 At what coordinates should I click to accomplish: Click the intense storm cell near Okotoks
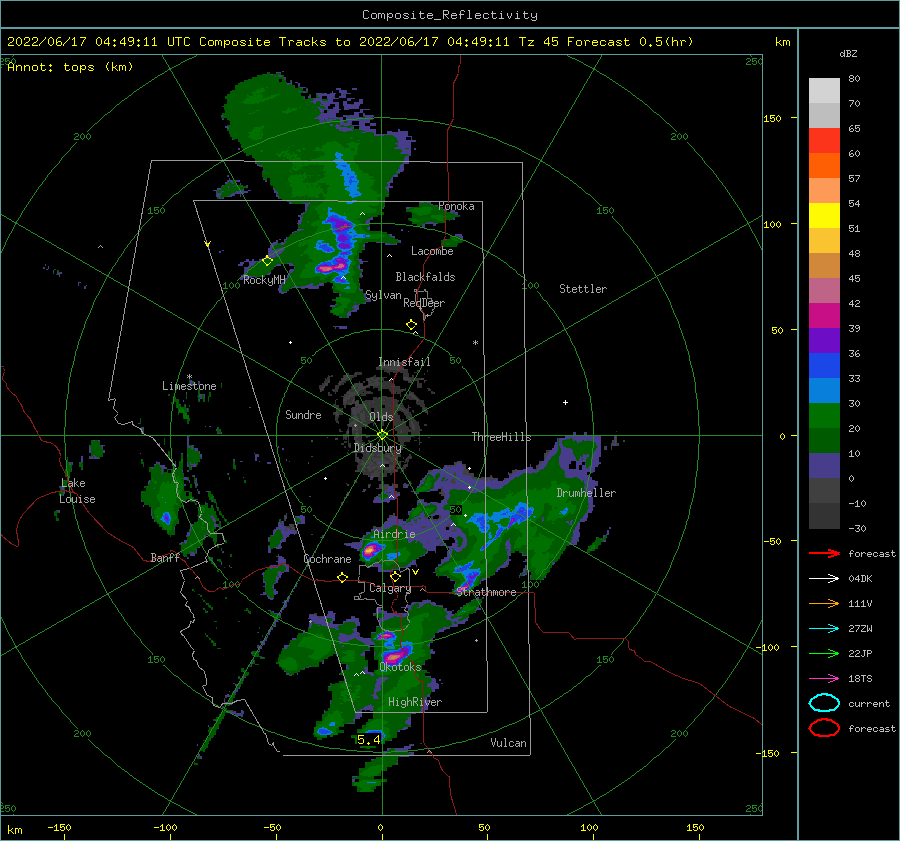coord(395,655)
